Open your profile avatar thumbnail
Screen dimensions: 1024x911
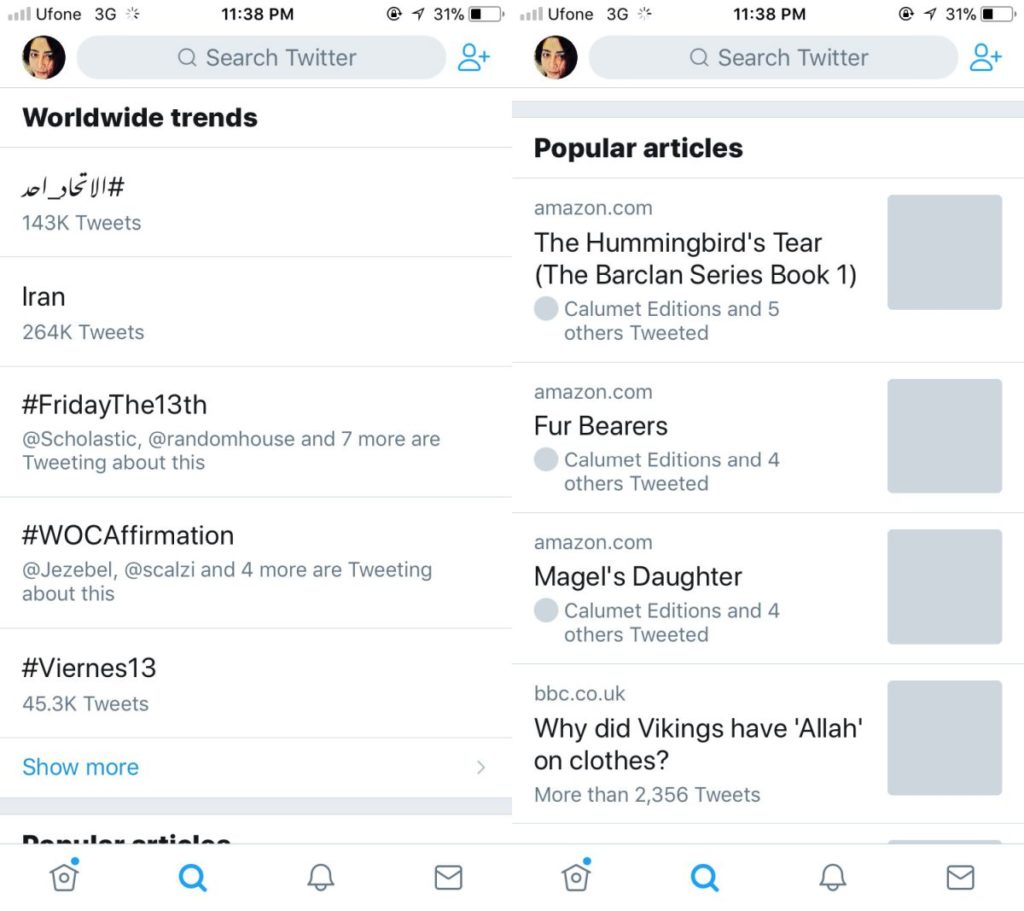tap(42, 57)
